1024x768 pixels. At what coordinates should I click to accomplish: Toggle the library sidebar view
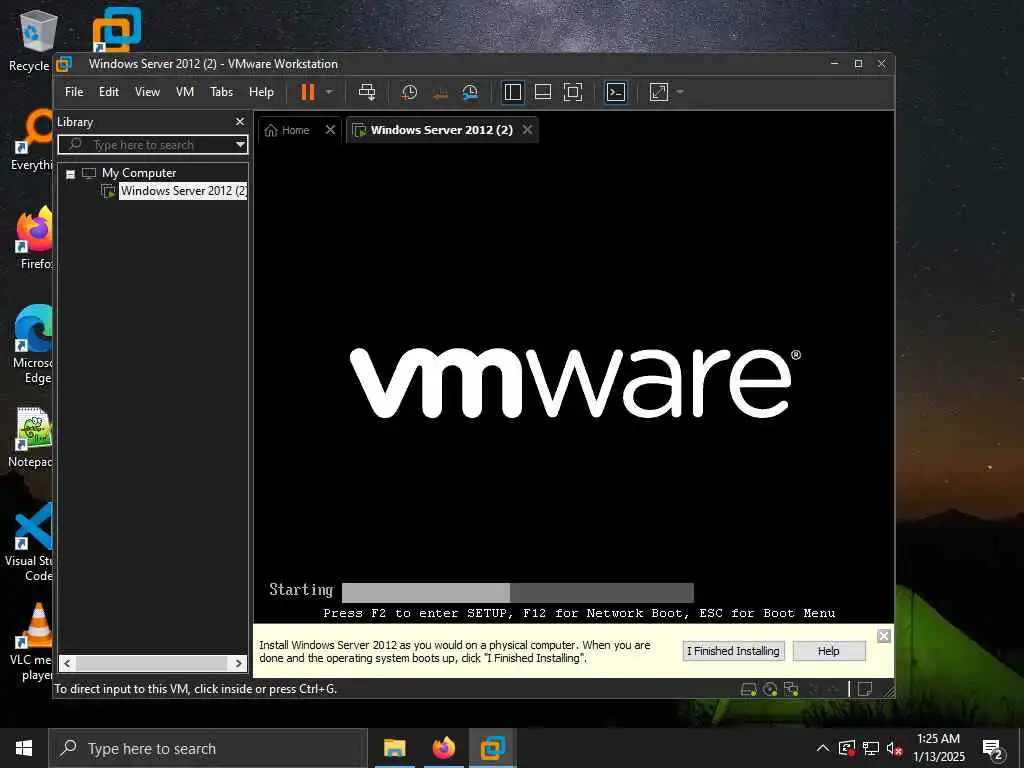click(513, 92)
